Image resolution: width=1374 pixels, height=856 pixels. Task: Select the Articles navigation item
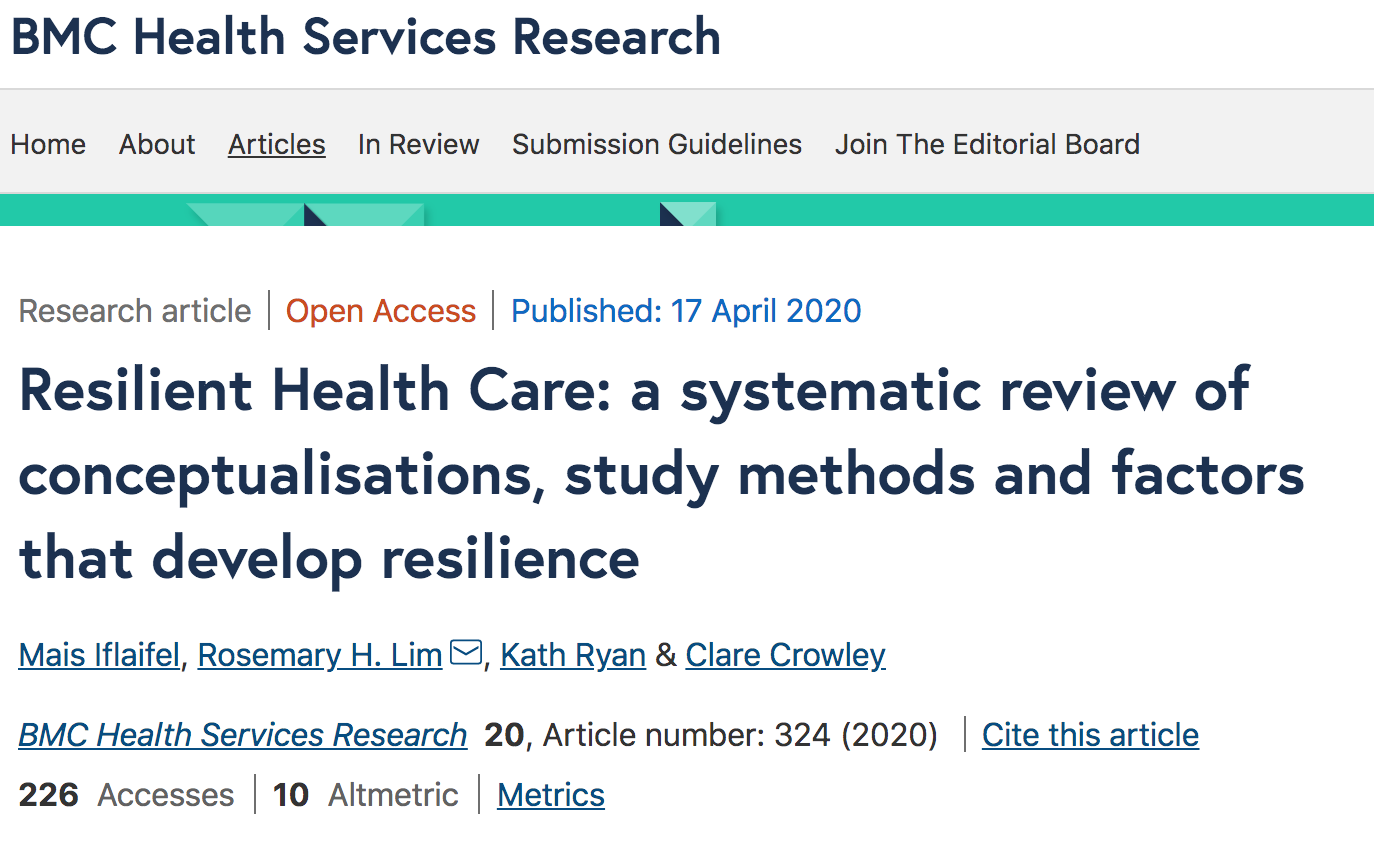[276, 144]
